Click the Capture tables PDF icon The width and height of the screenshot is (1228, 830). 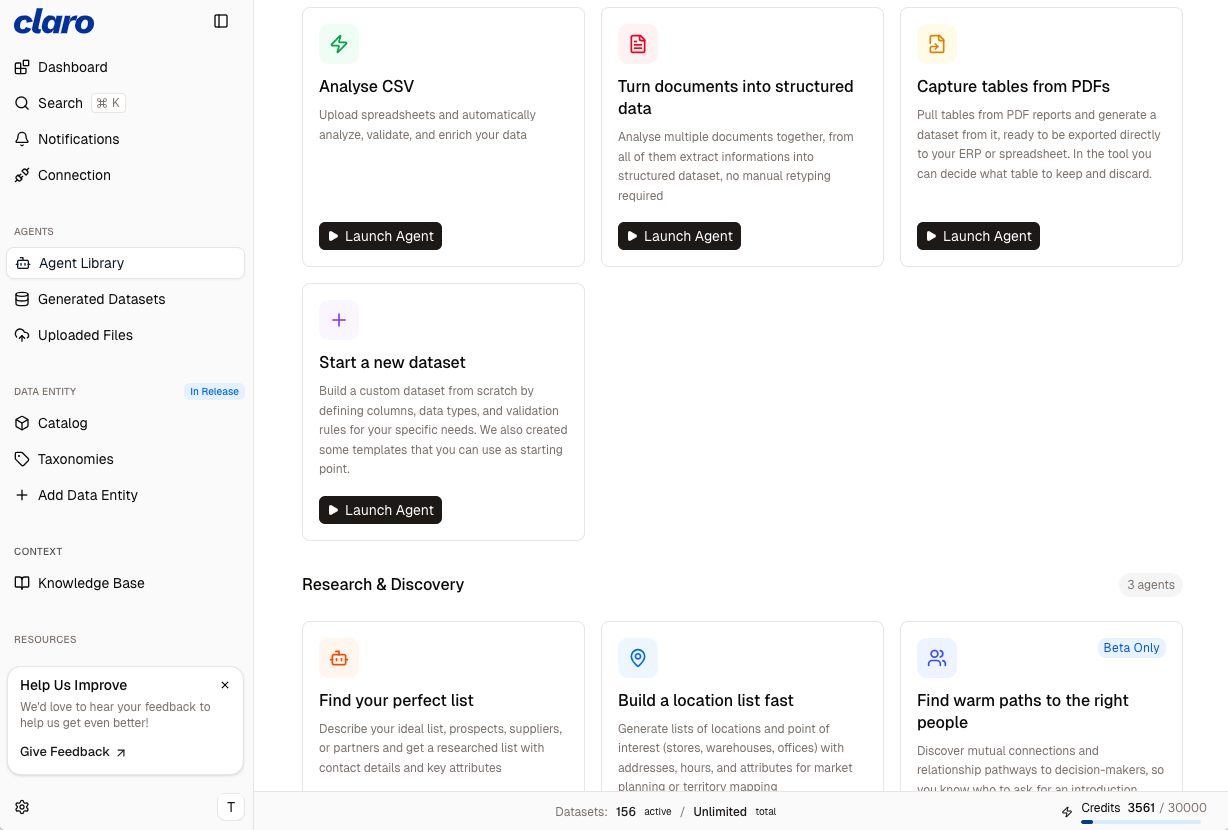click(x=937, y=44)
